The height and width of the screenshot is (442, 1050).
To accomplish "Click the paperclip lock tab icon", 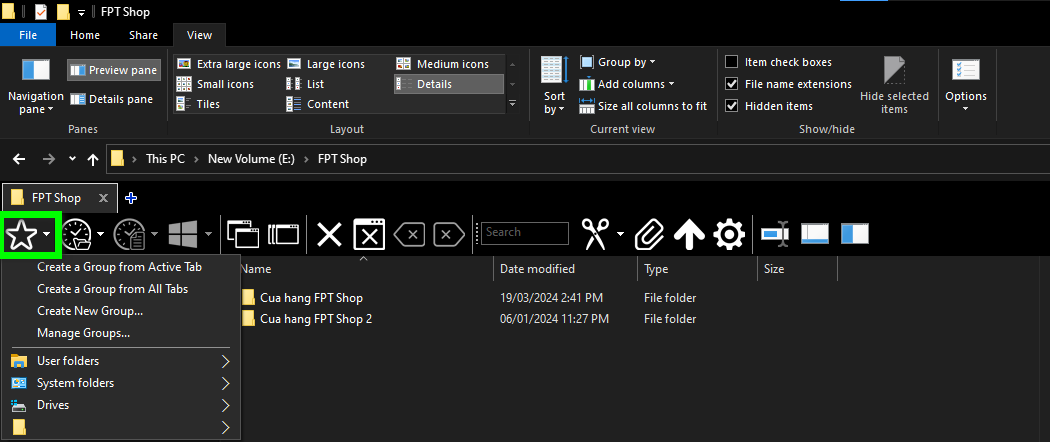I will 649,234.
